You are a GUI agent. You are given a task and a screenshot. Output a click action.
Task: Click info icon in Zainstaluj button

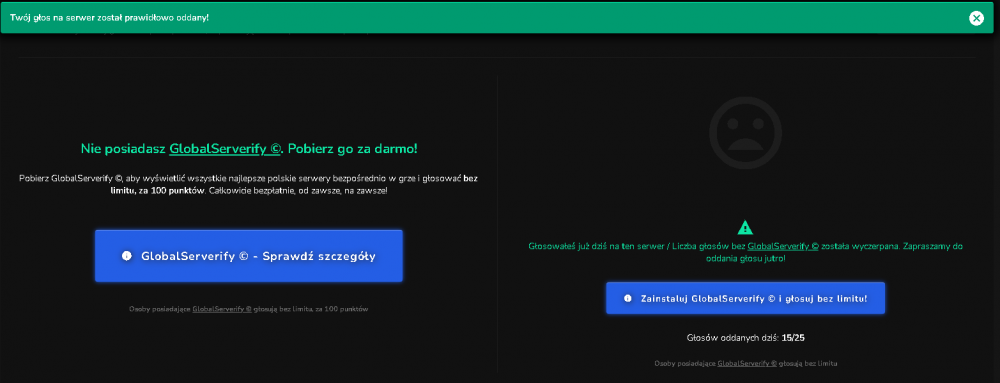coord(628,298)
